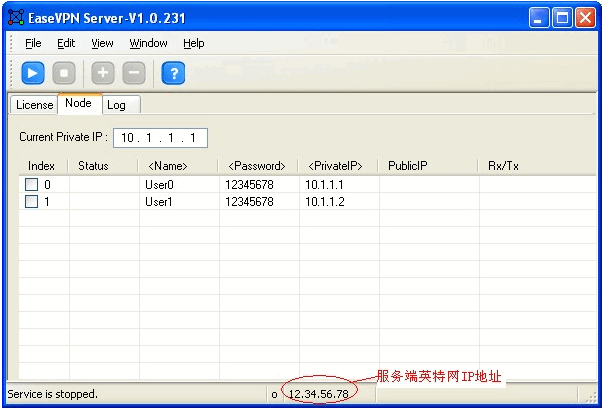Open help via question mark icon
Image resolution: width=602 pixels, height=409 pixels.
click(173, 73)
